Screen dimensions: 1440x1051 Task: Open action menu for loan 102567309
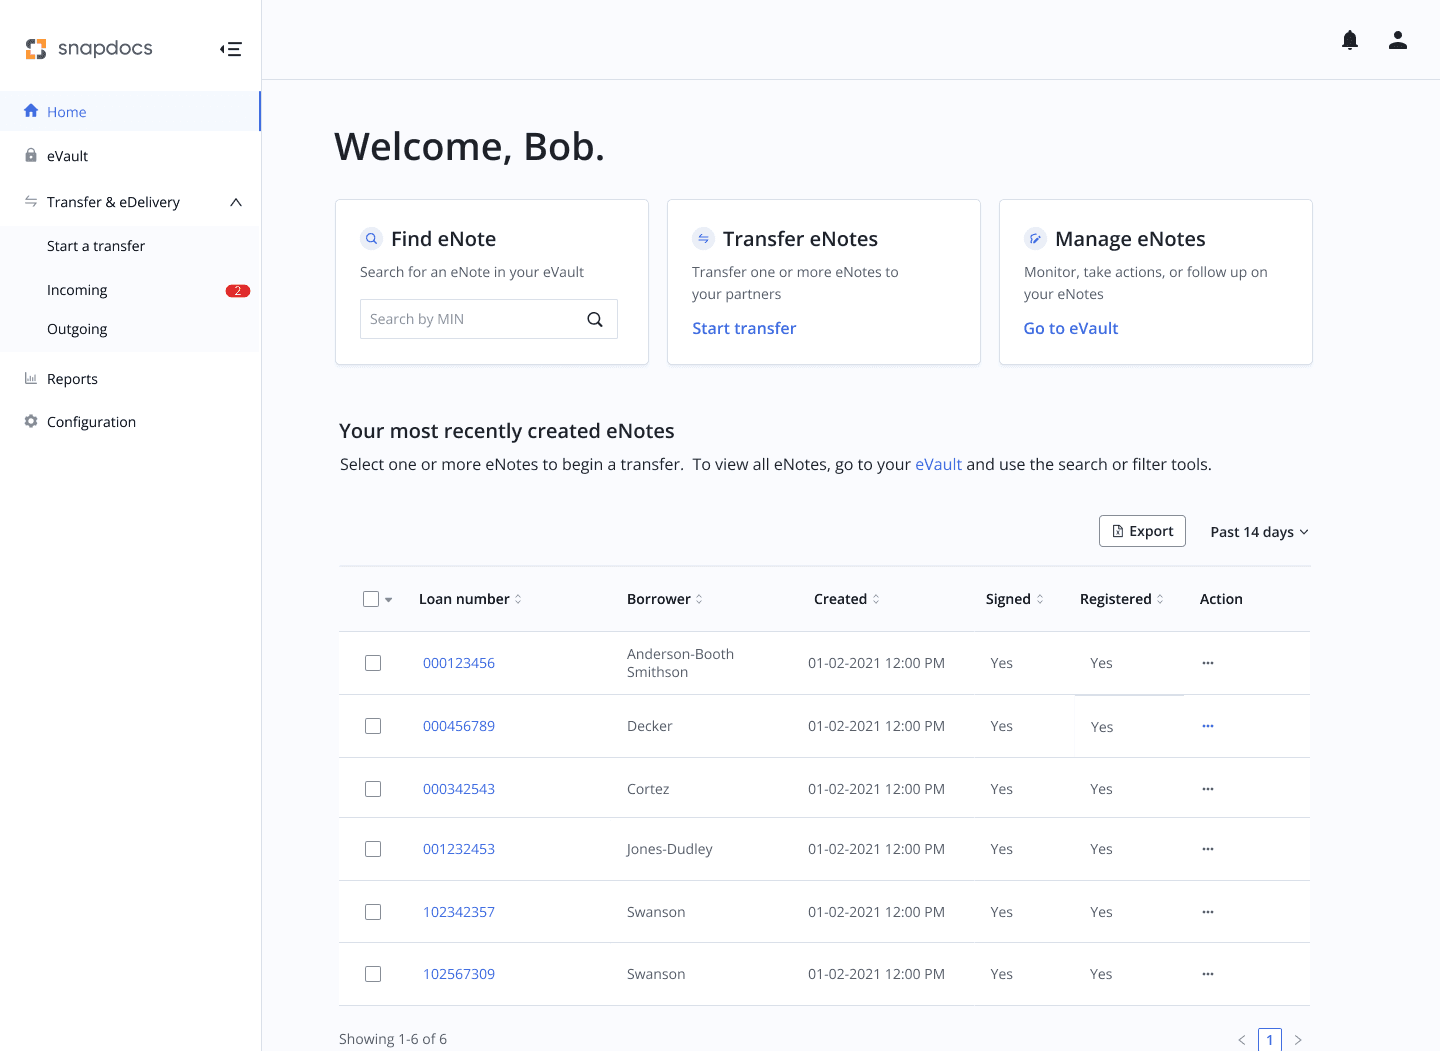[1208, 974]
